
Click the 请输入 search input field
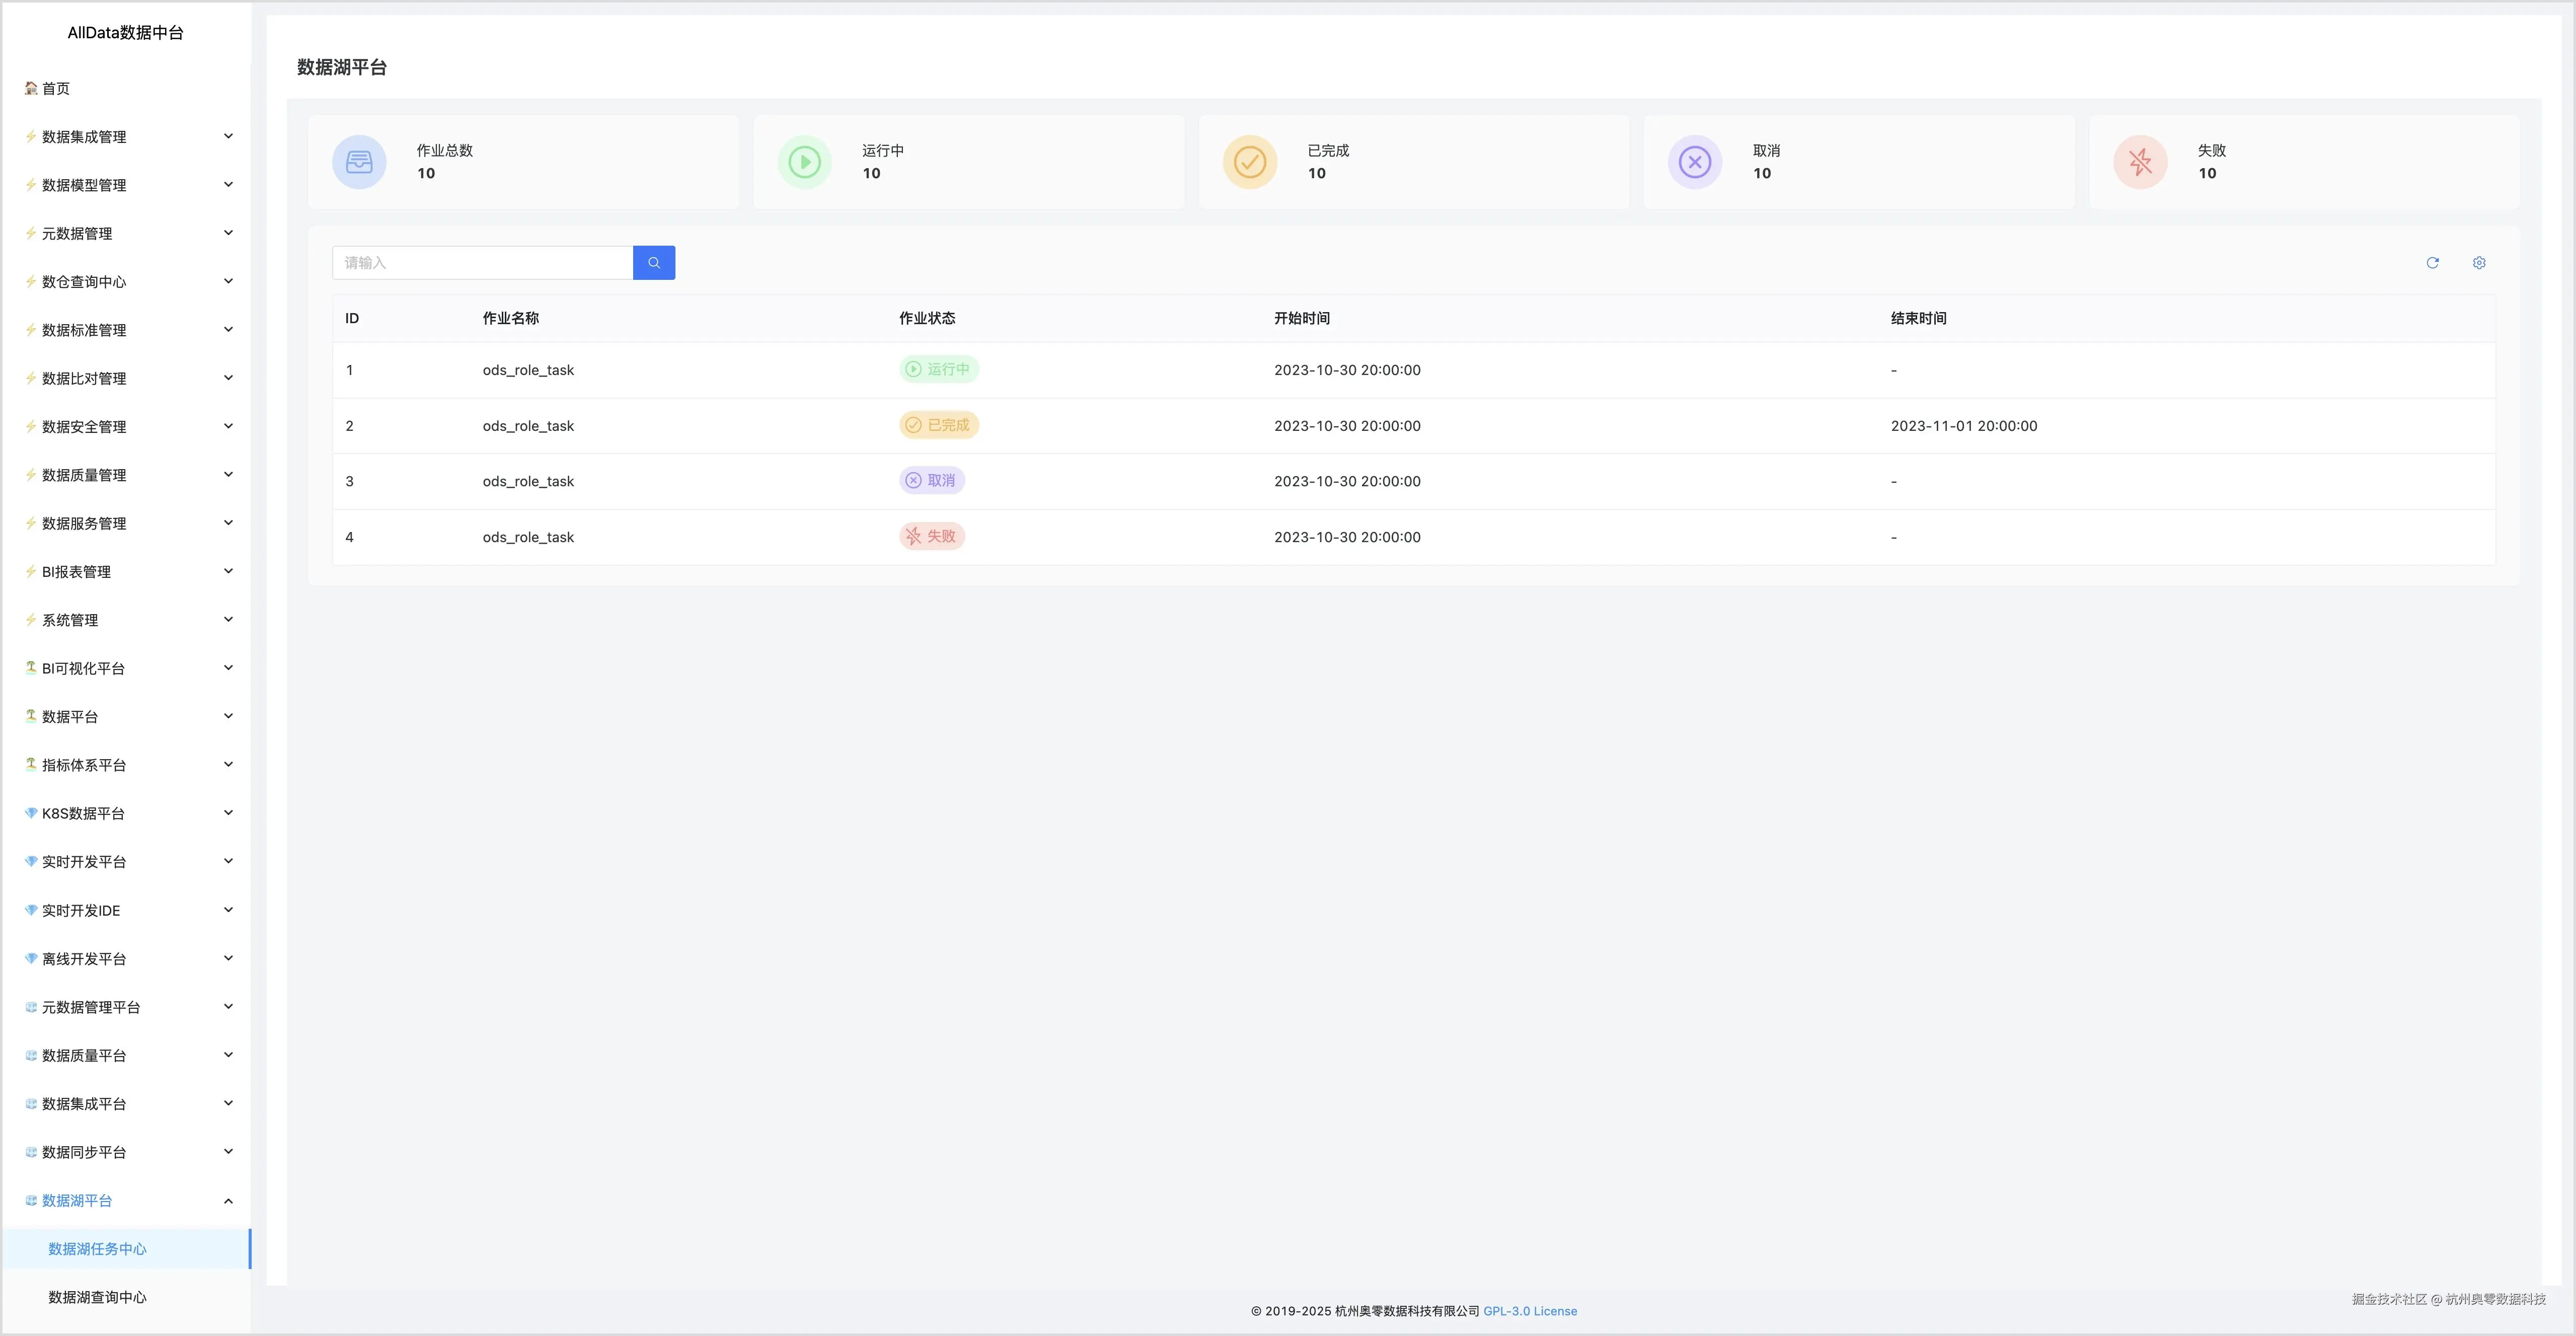coord(482,263)
